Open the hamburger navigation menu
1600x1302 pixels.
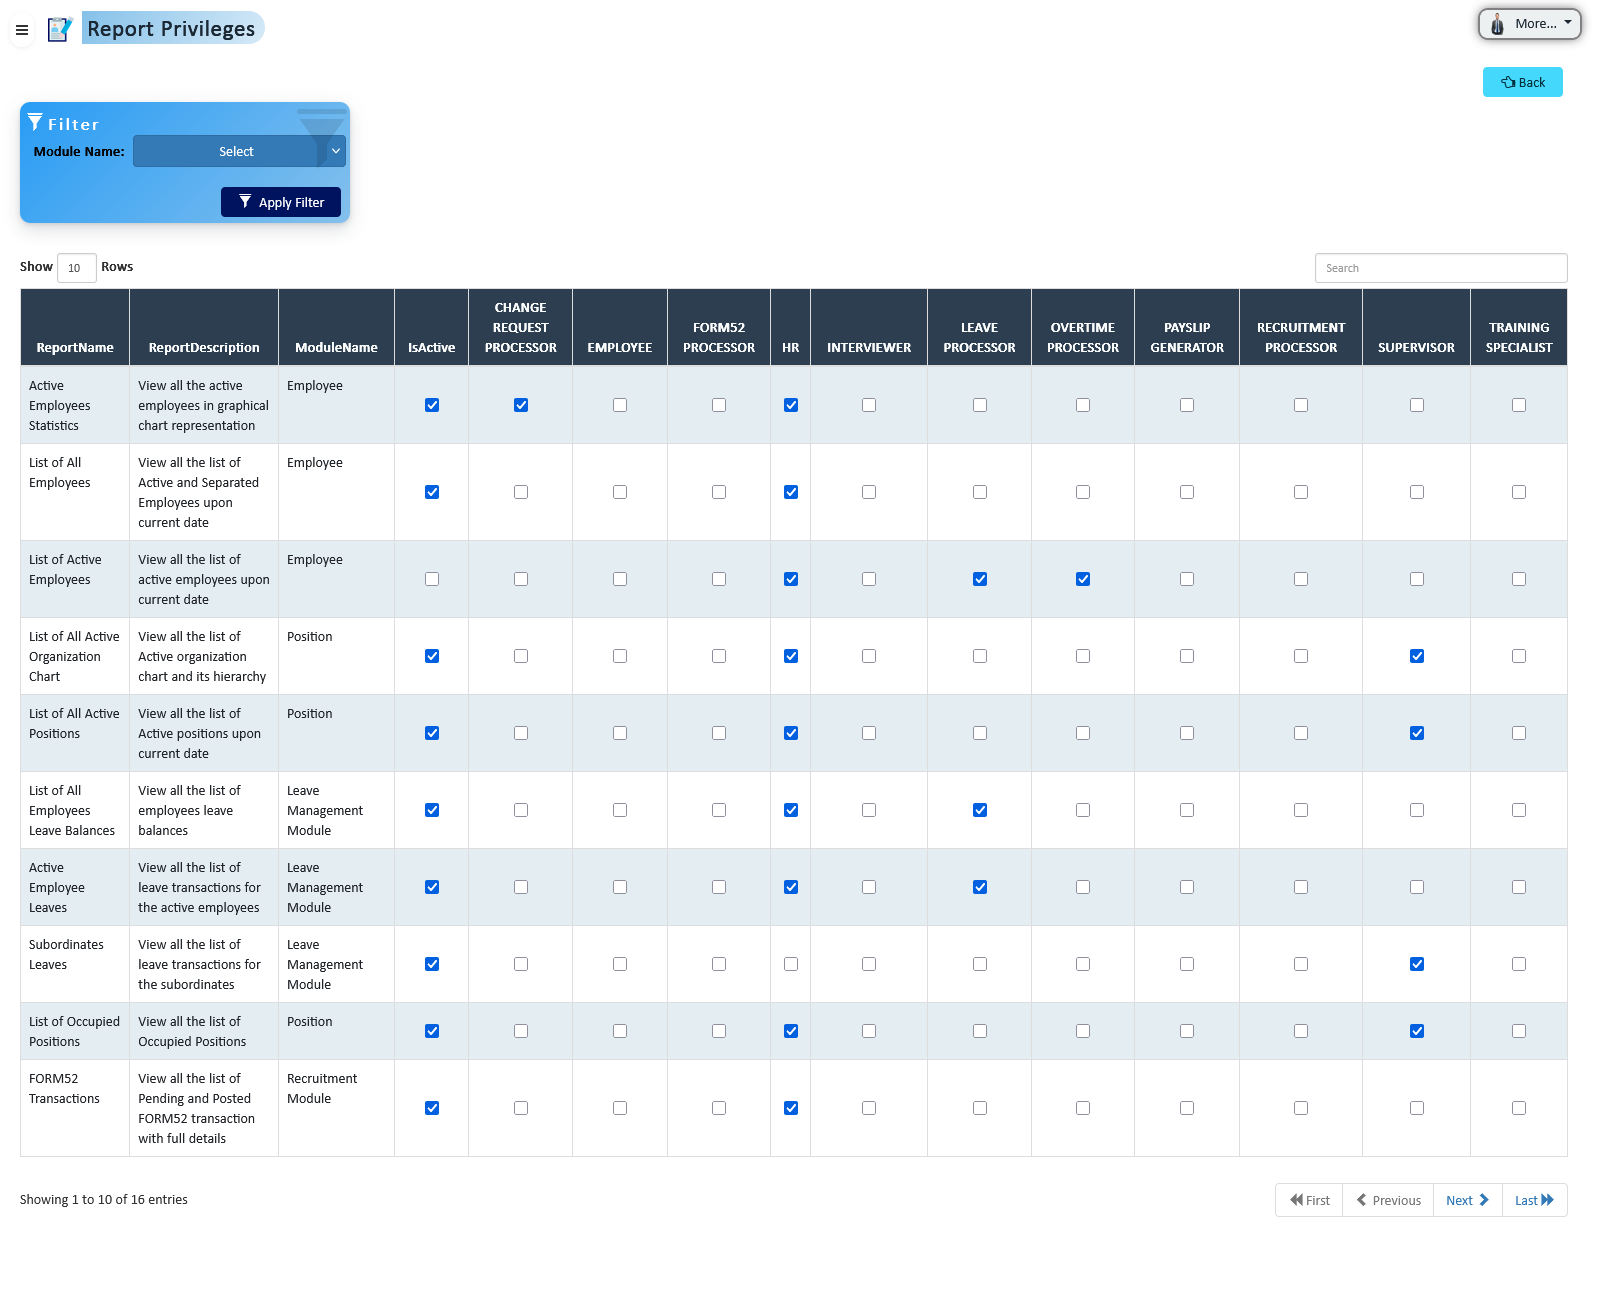pyautogui.click(x=22, y=30)
